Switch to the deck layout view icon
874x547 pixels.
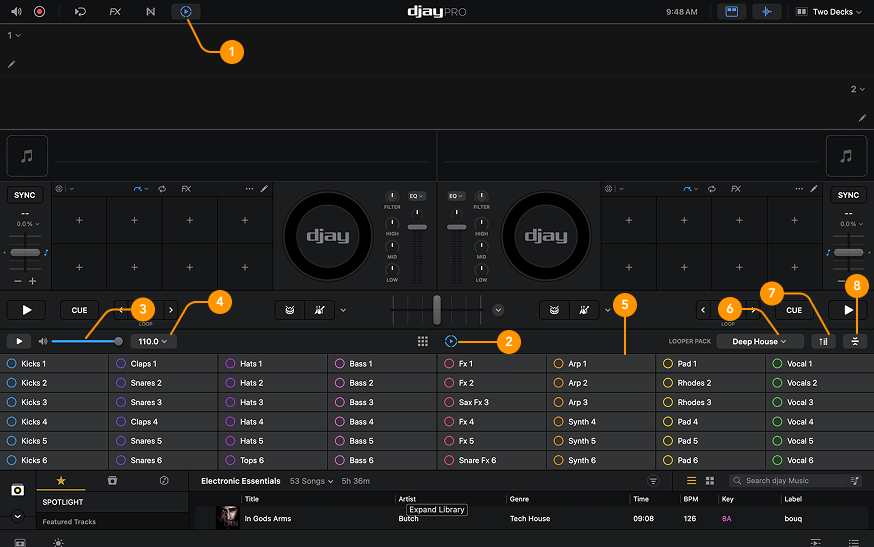731,11
